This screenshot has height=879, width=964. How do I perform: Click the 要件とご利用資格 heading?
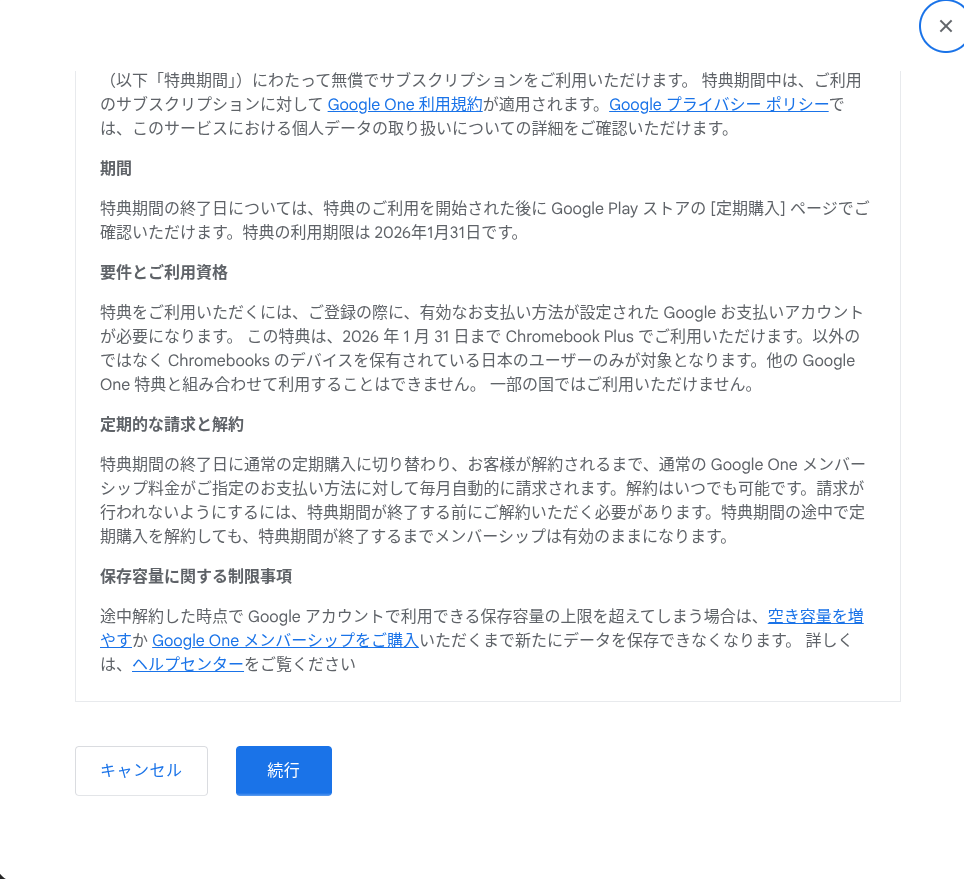point(164,272)
